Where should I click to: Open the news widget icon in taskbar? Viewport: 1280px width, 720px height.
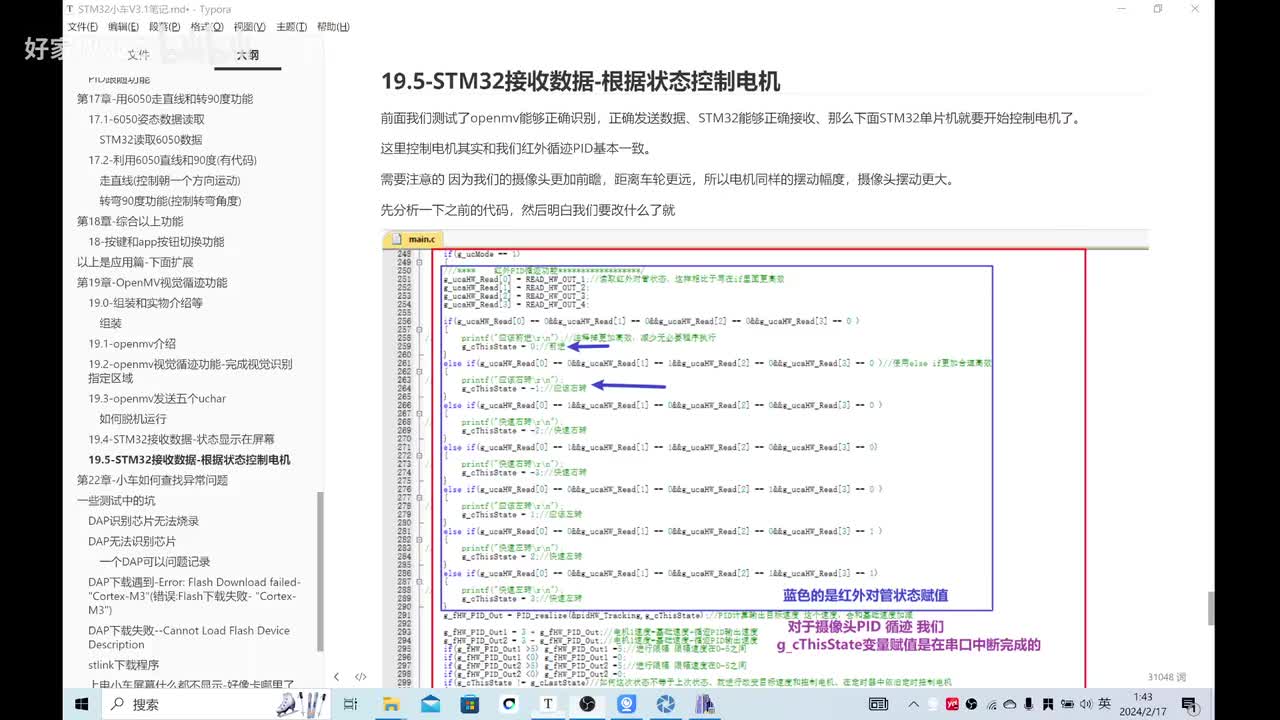coord(878,704)
